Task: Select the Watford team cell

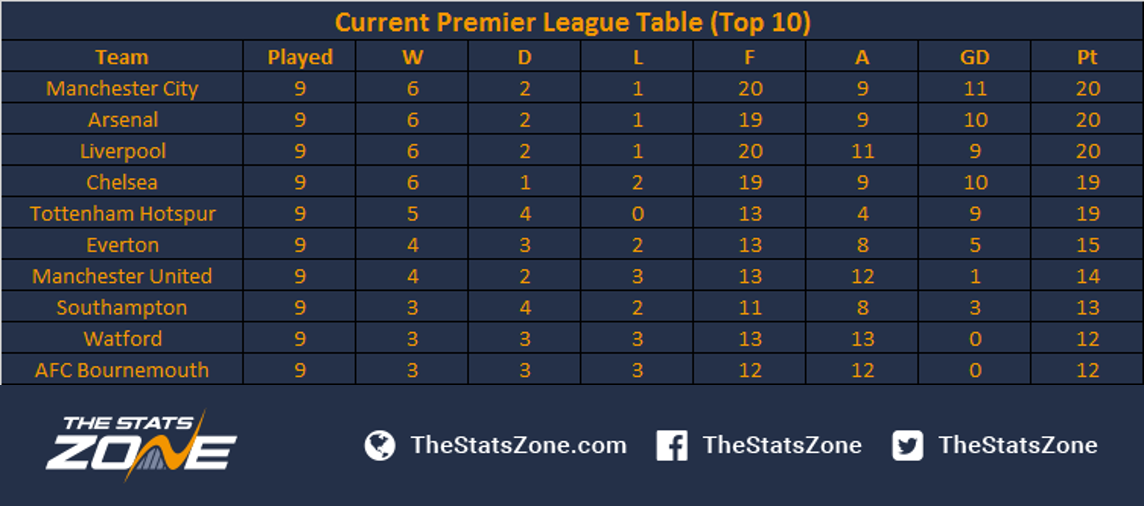Action: [x=122, y=339]
